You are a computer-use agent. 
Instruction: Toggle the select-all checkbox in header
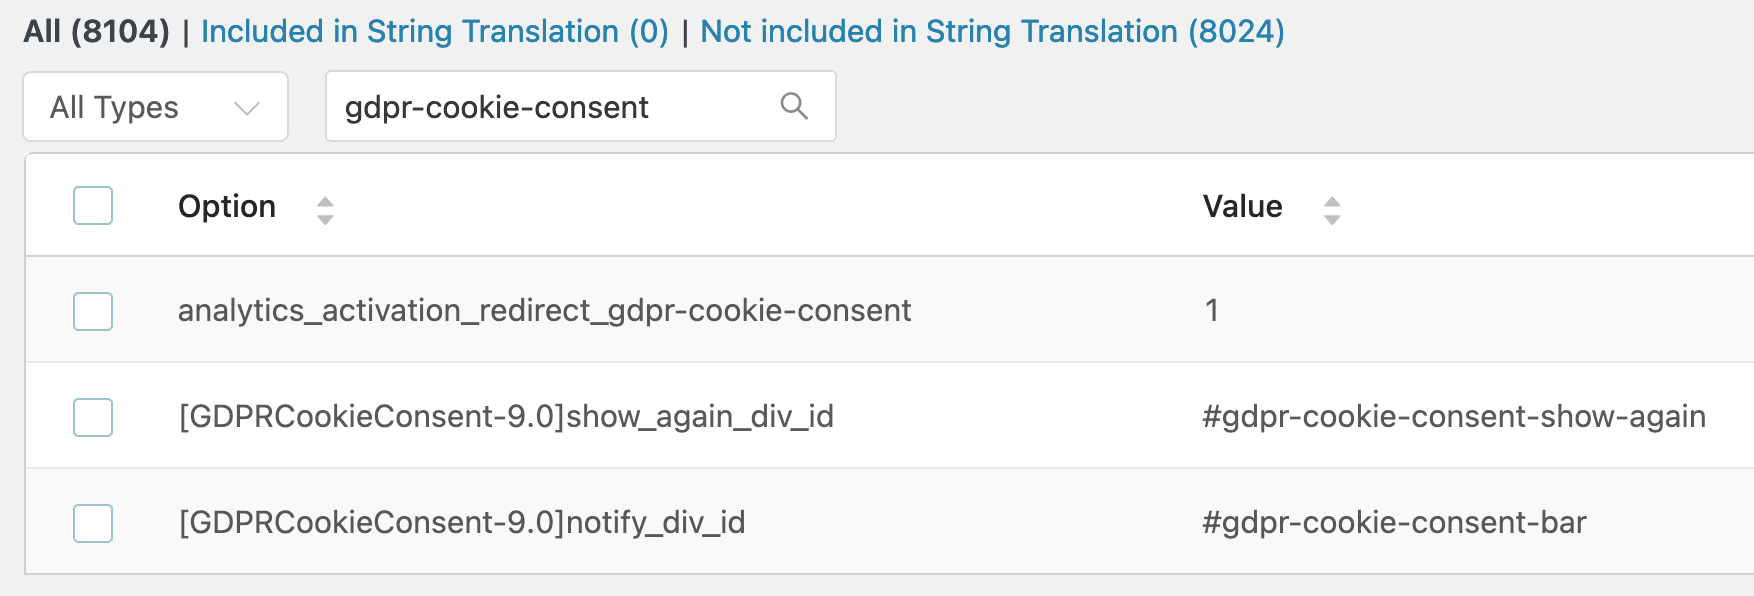tap(93, 206)
